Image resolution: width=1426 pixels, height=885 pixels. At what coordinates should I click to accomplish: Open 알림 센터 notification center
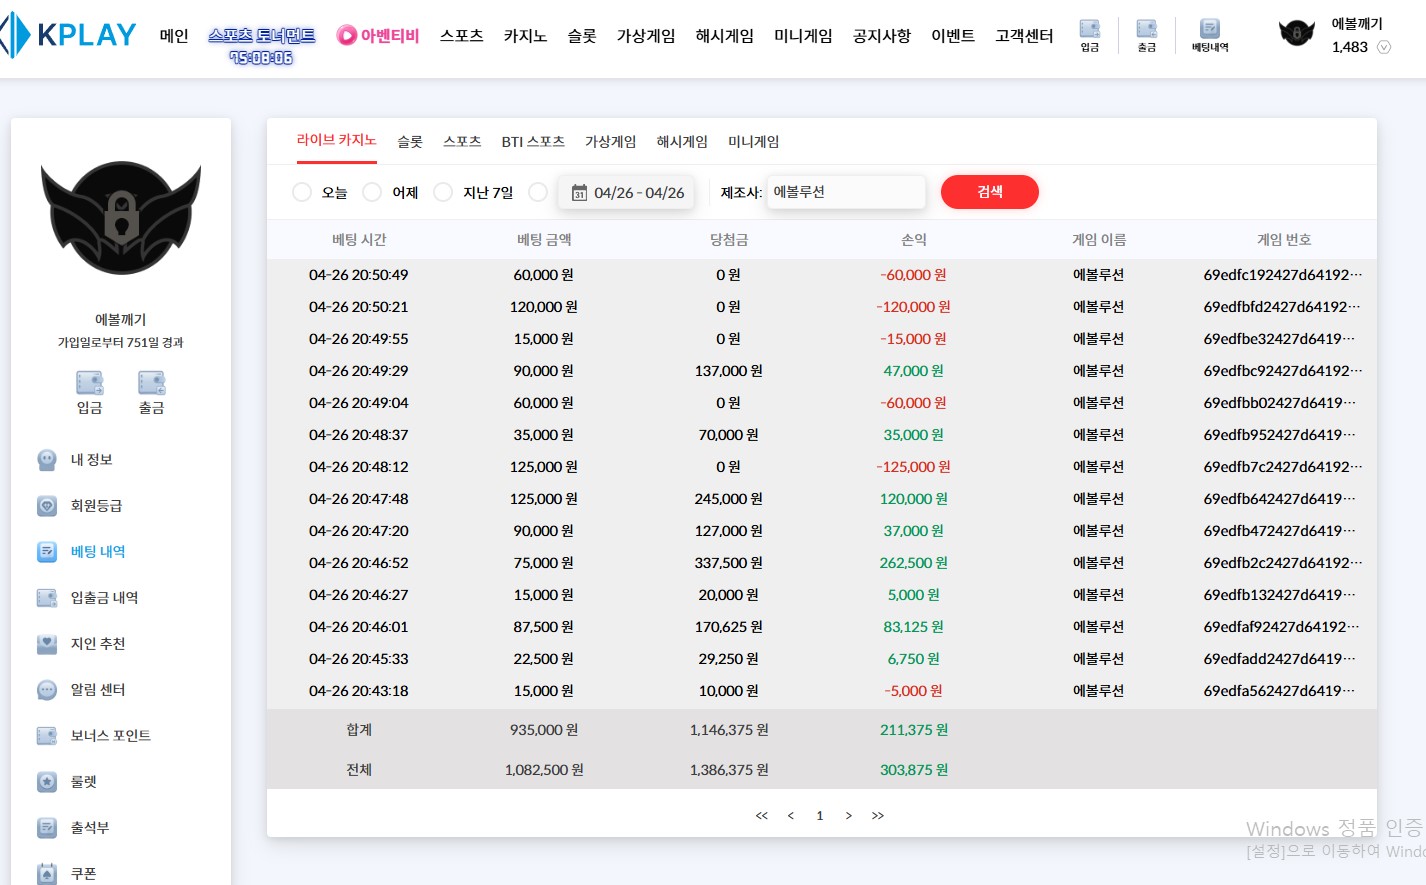(97, 690)
